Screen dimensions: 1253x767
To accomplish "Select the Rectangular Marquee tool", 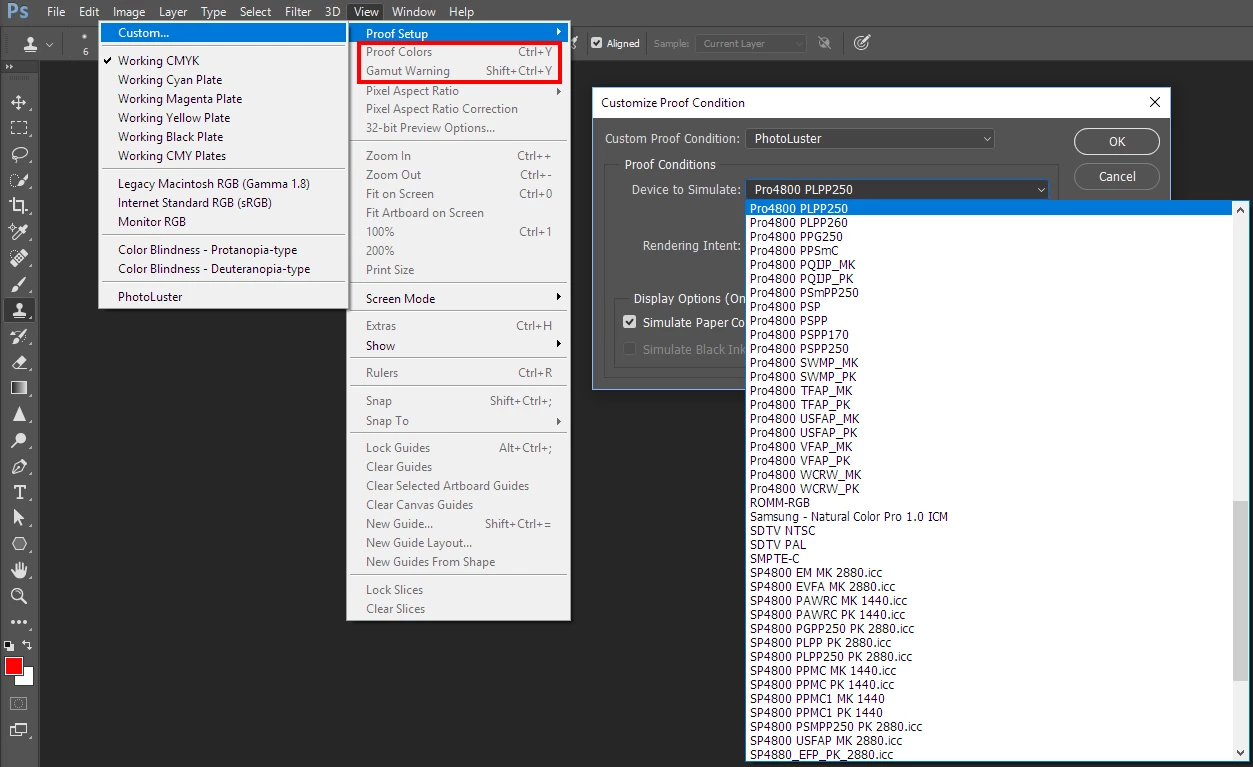I will 18,128.
